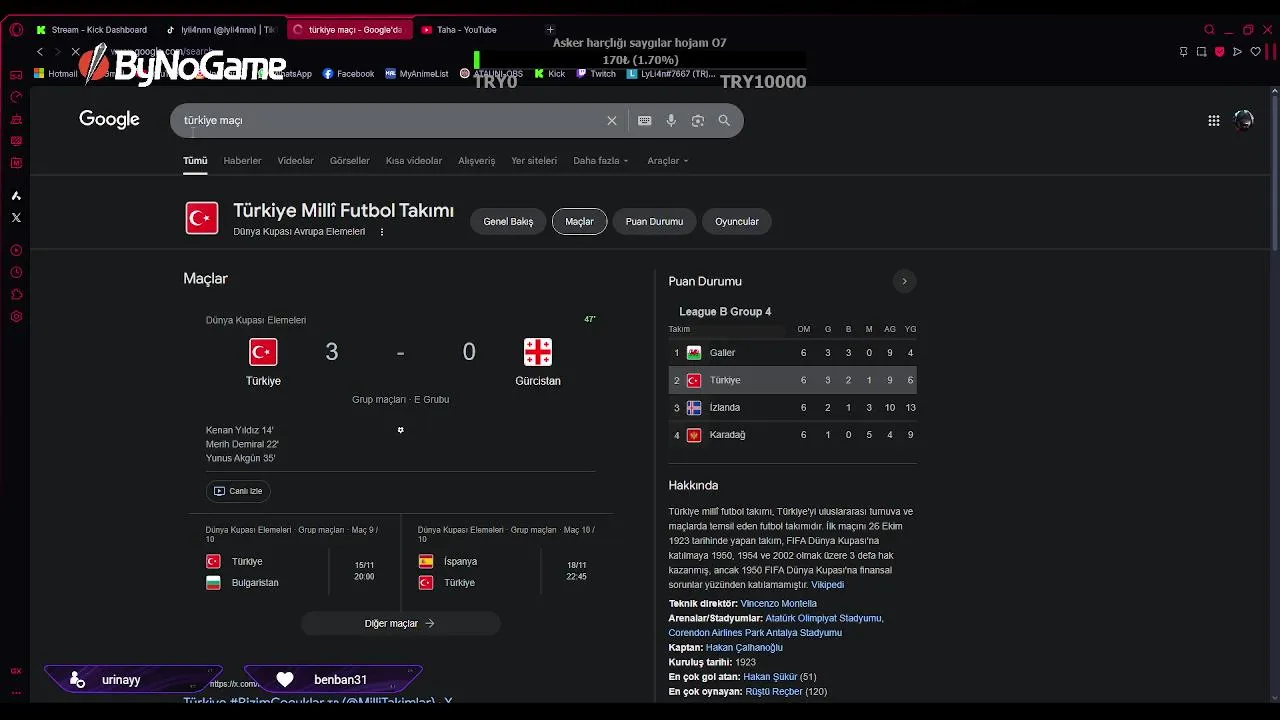1280x720 pixels.
Task: Open the Hakan Çalhanoğlu link
Action: tap(744, 648)
